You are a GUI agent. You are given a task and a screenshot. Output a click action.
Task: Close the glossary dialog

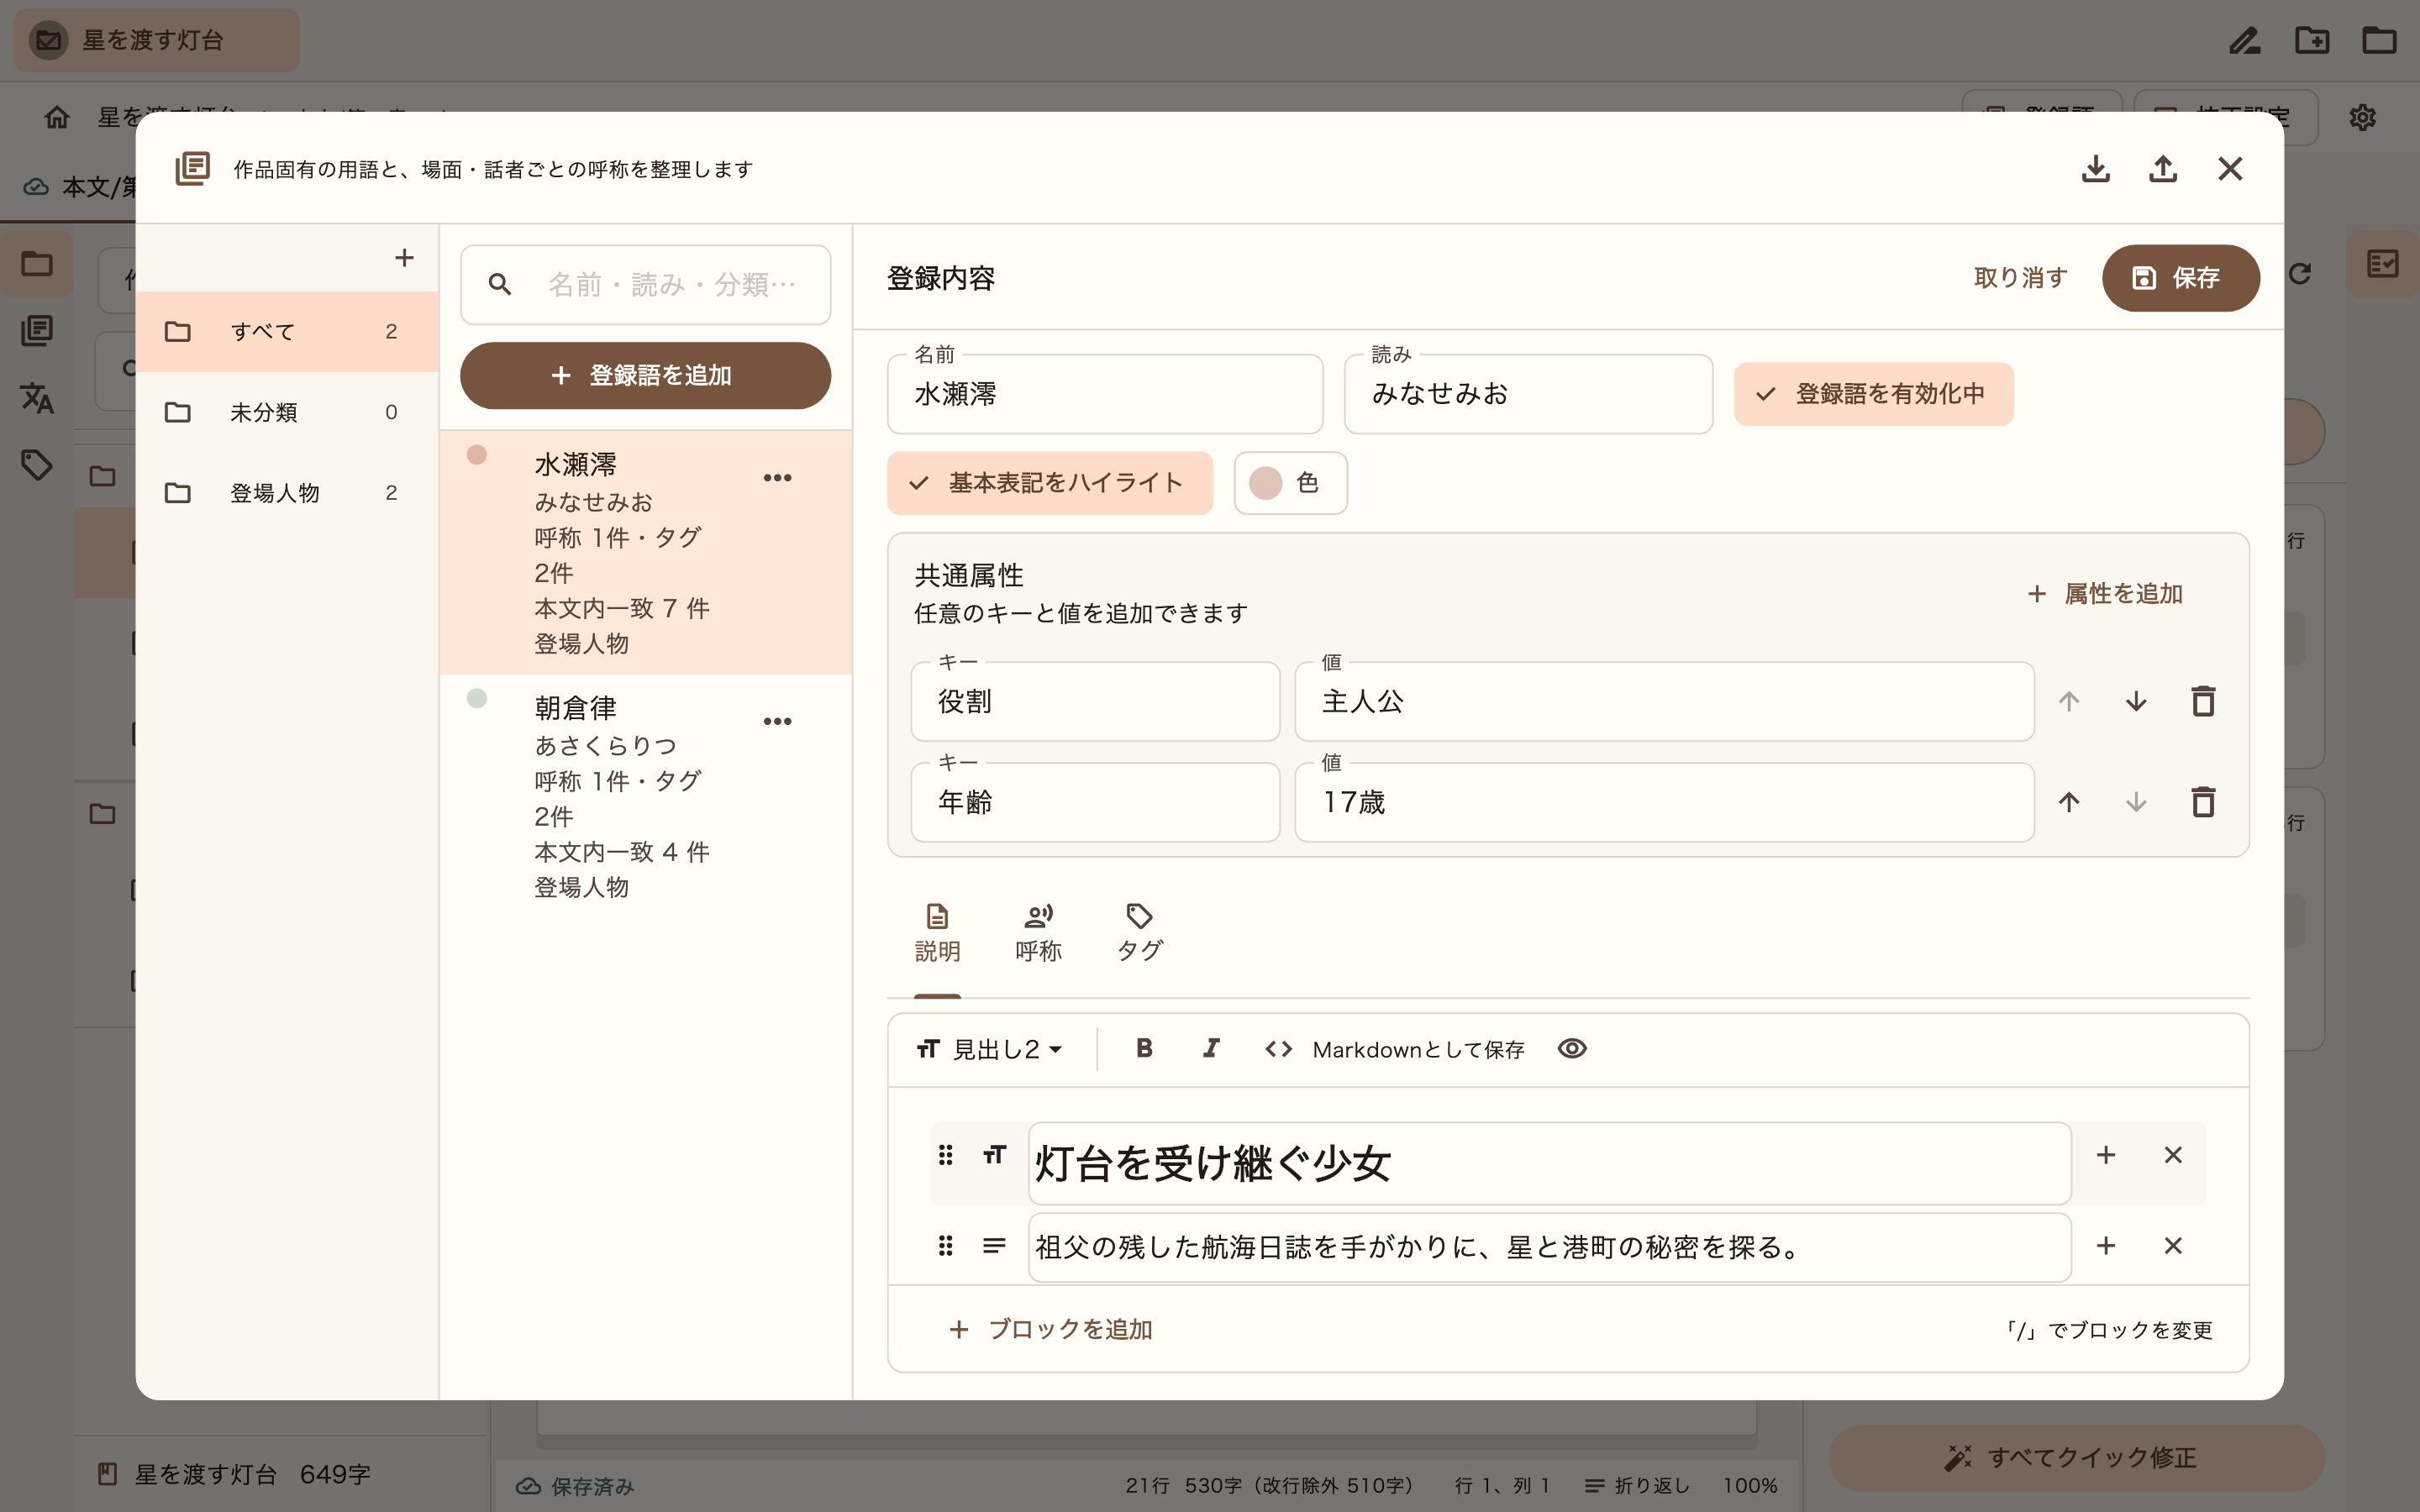click(x=2230, y=169)
